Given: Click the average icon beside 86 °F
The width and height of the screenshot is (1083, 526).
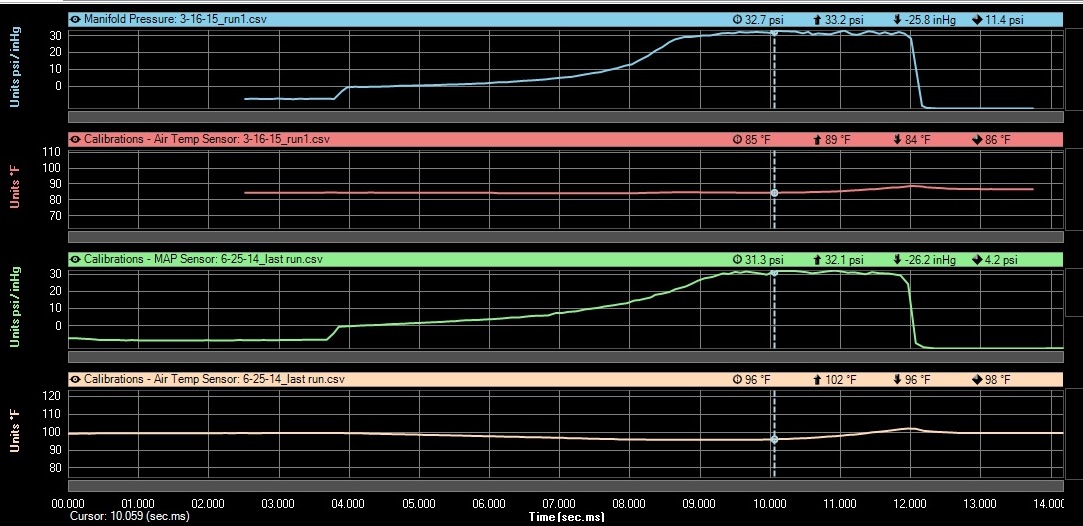Looking at the screenshot, I should (977, 139).
